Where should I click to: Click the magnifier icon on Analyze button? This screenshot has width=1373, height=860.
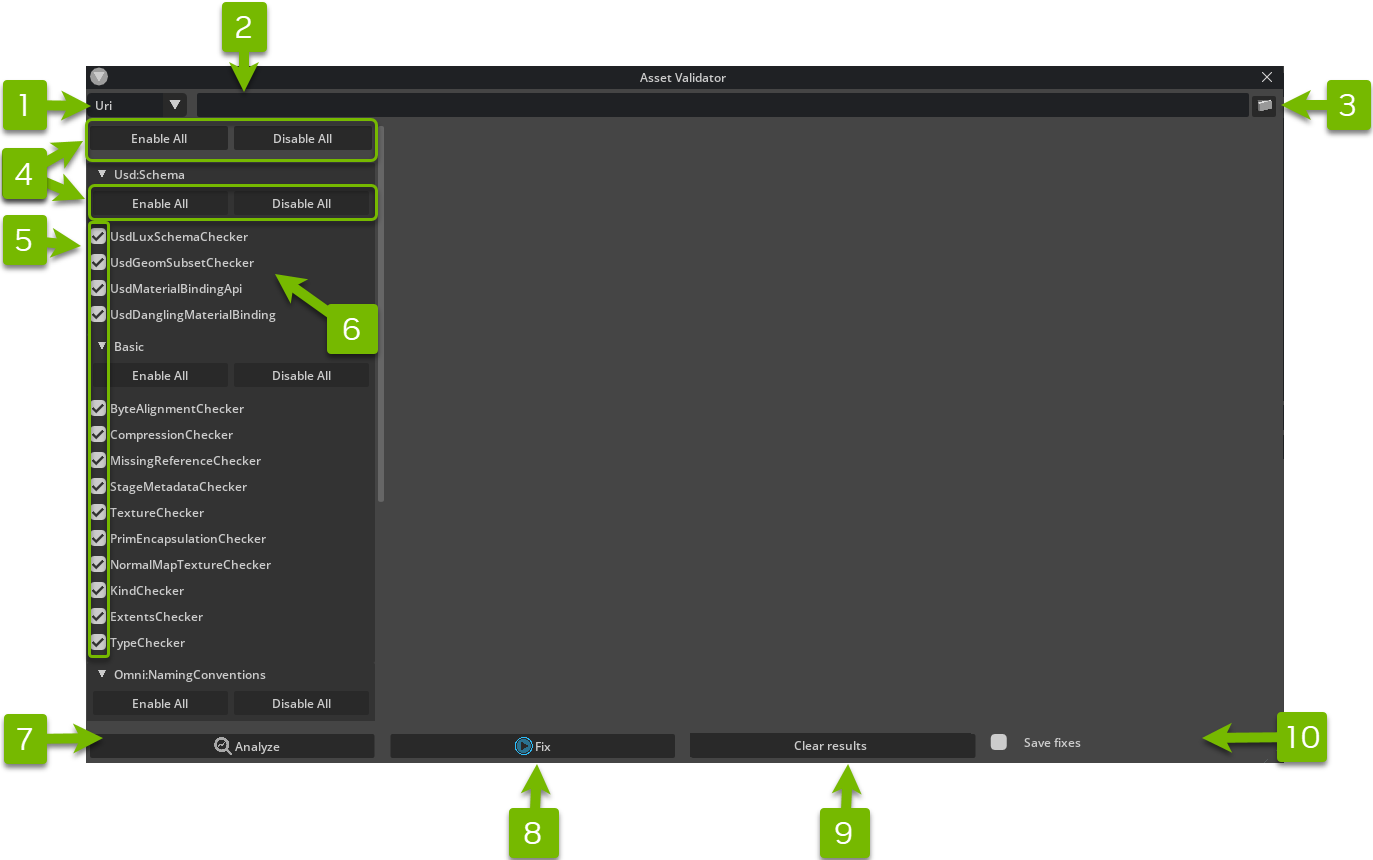(224, 745)
